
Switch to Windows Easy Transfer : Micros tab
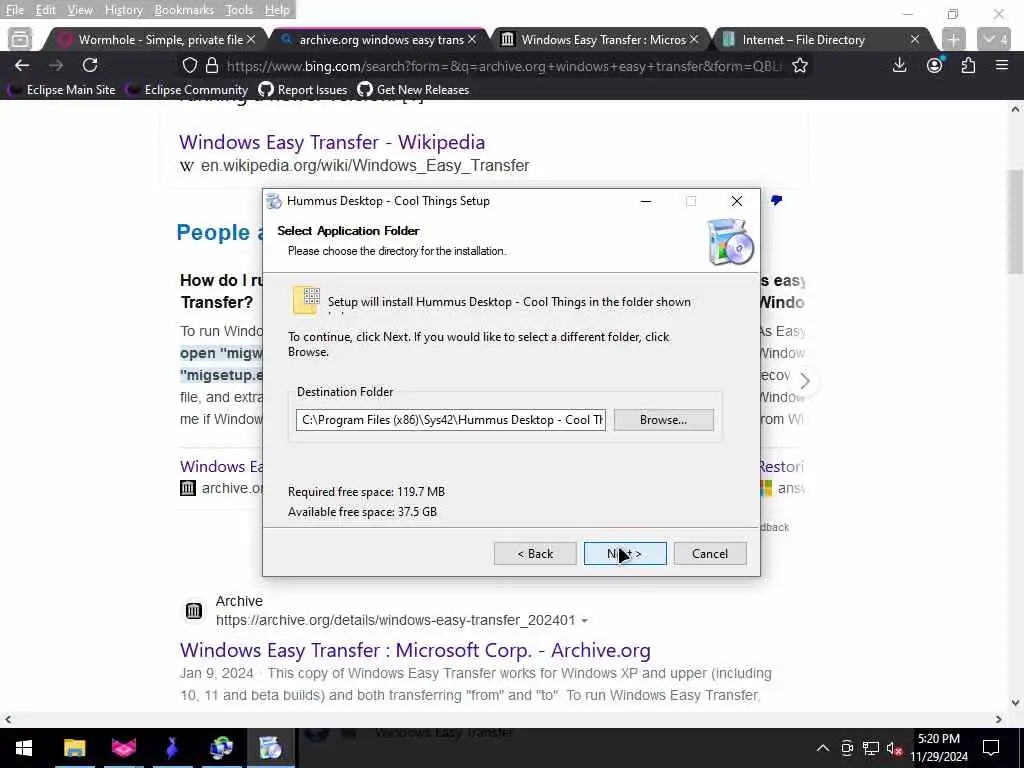tap(603, 40)
